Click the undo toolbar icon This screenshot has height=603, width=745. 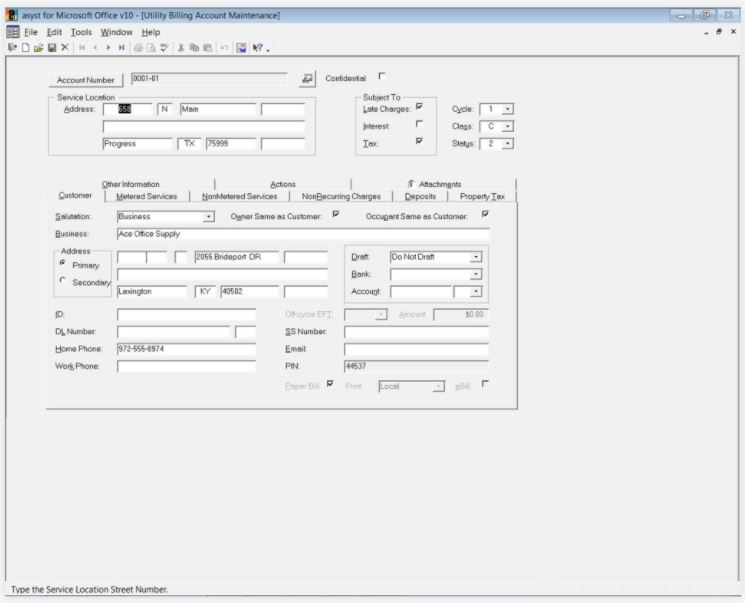(x=224, y=48)
